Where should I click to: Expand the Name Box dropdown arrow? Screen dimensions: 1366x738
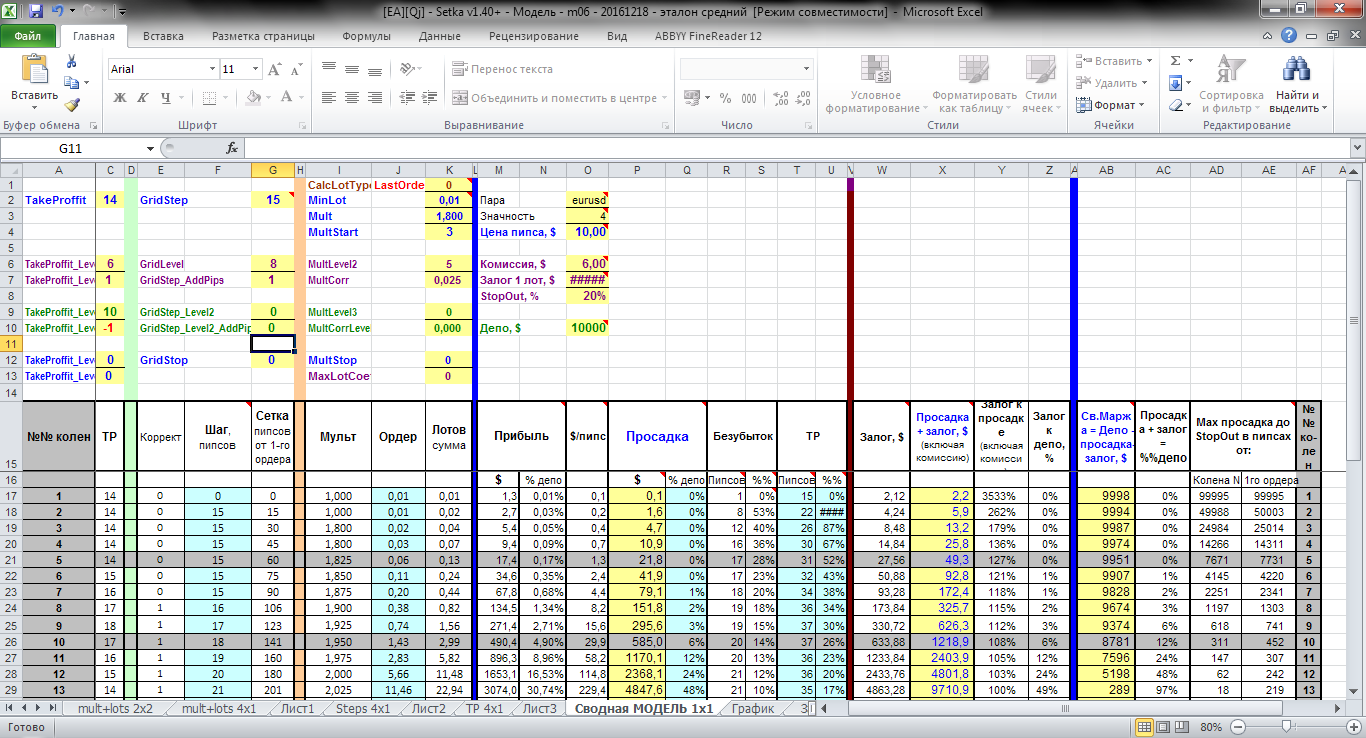point(151,148)
